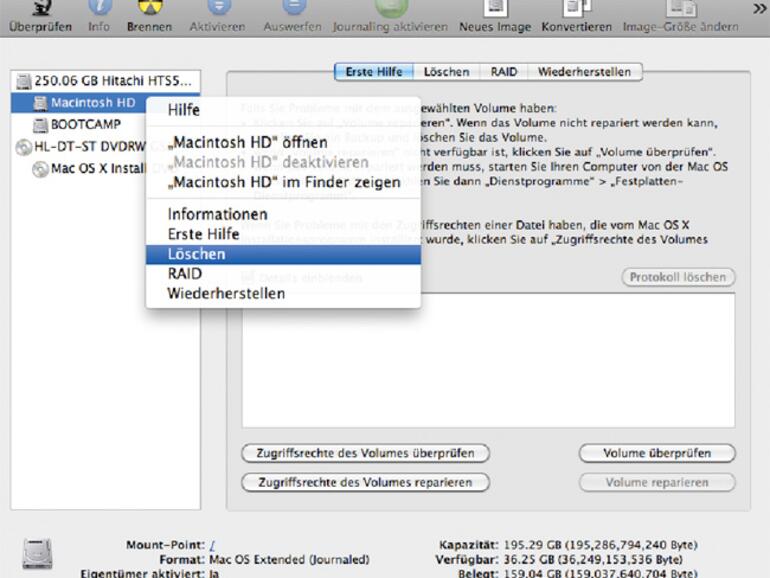
Task: Click the Kapazität value 195.29 GB
Action: (x=601, y=545)
